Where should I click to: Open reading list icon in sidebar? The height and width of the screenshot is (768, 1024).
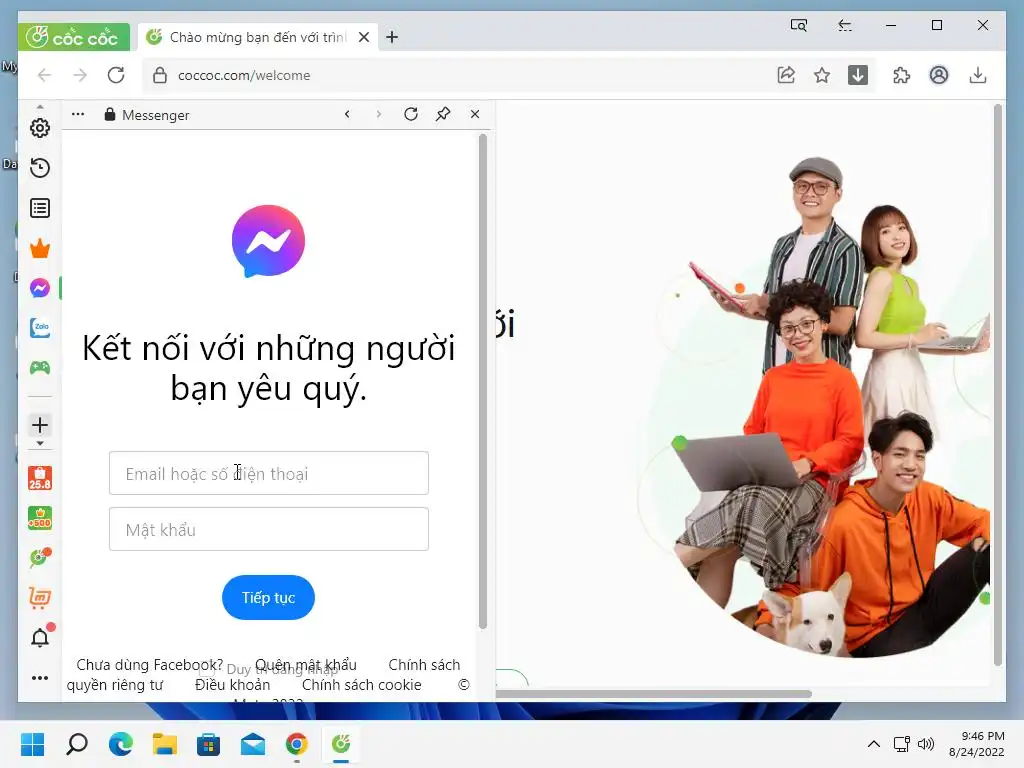pyautogui.click(x=40, y=208)
